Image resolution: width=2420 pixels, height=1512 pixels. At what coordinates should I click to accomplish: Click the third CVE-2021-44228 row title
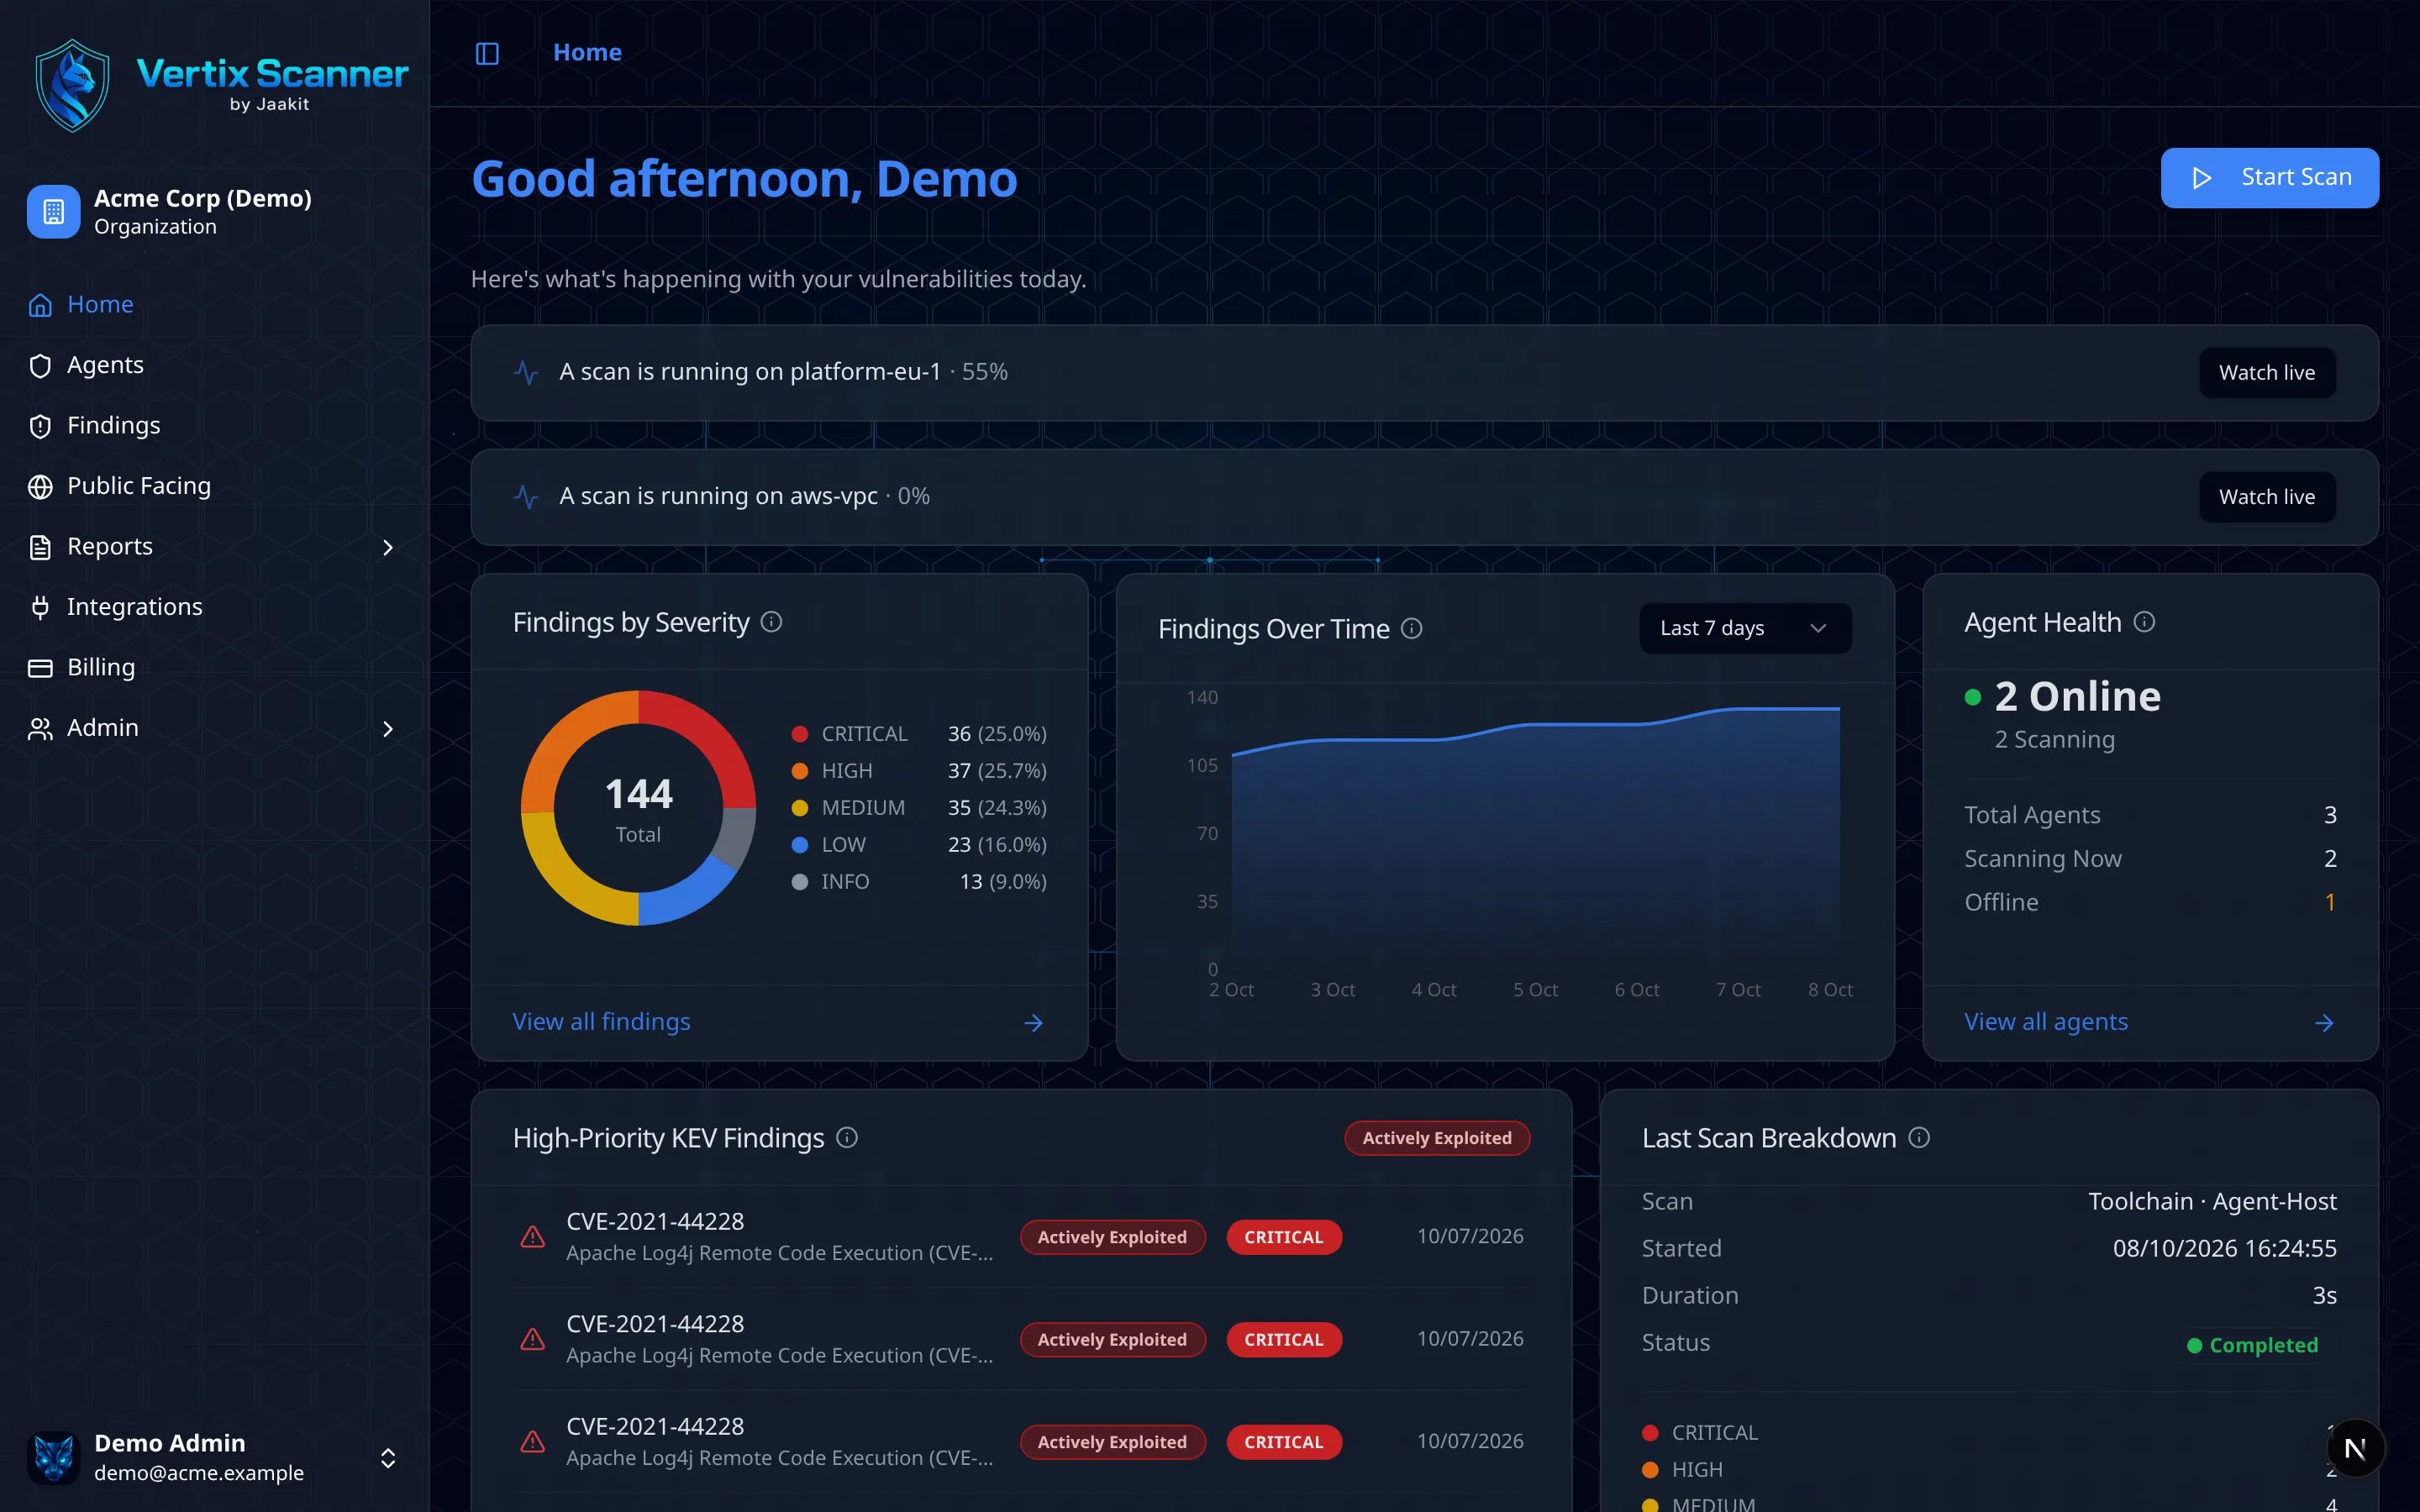tap(655, 1426)
